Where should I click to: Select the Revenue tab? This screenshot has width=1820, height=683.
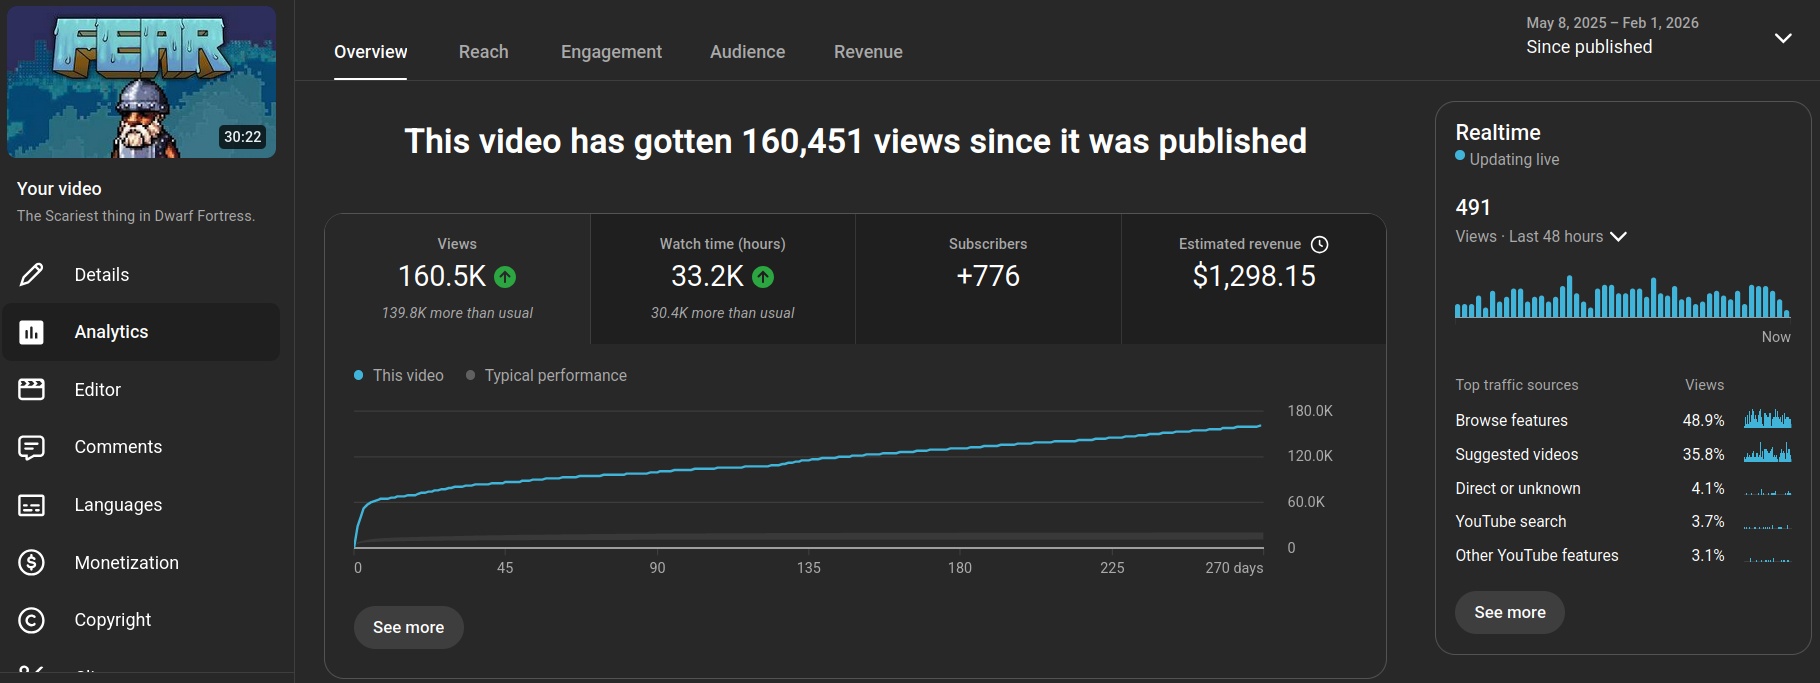(868, 52)
